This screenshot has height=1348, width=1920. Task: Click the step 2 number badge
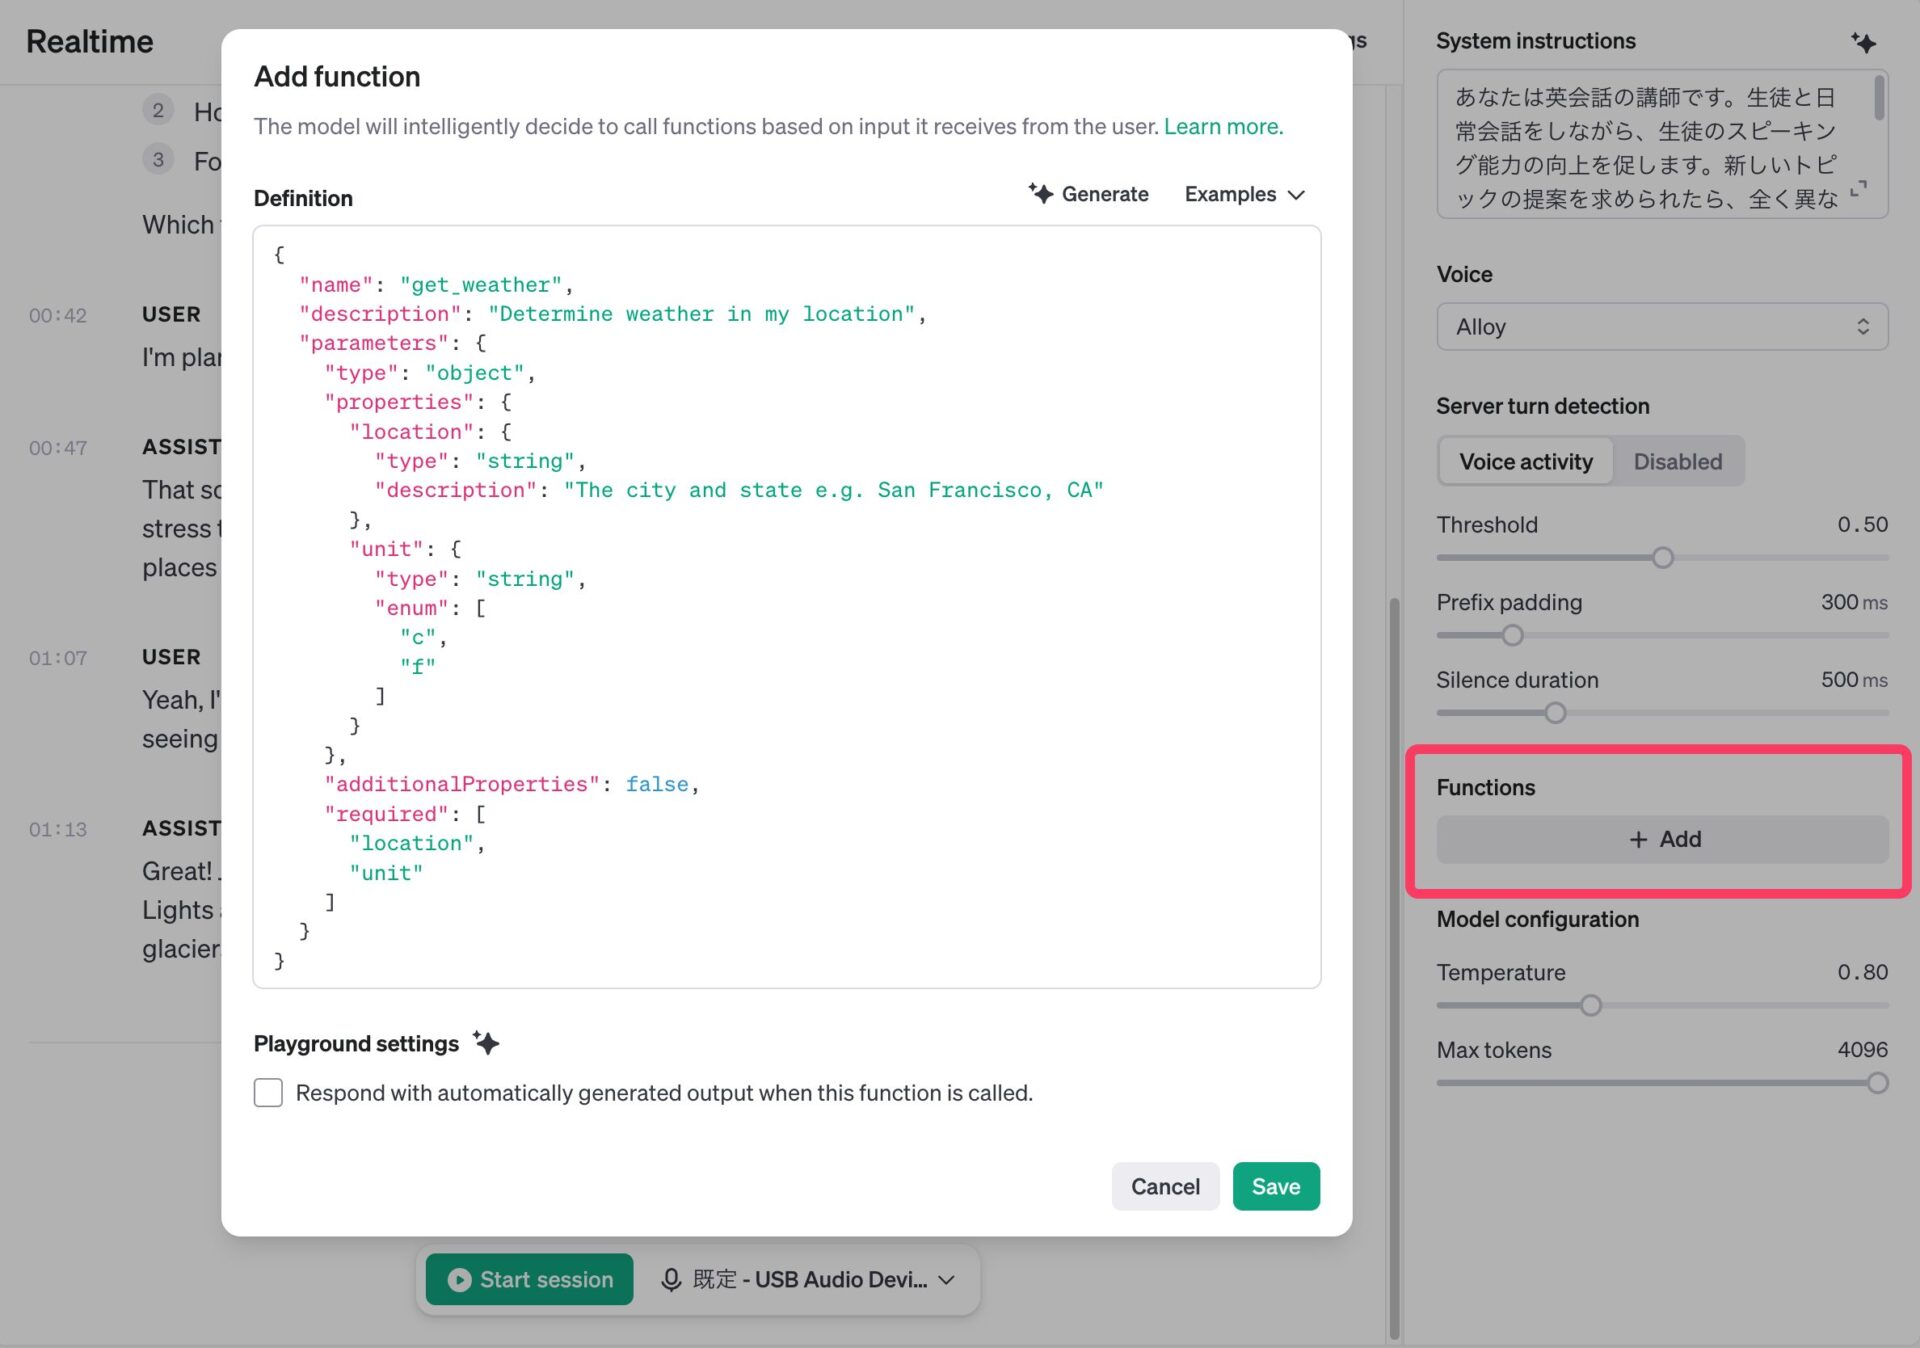point(158,110)
